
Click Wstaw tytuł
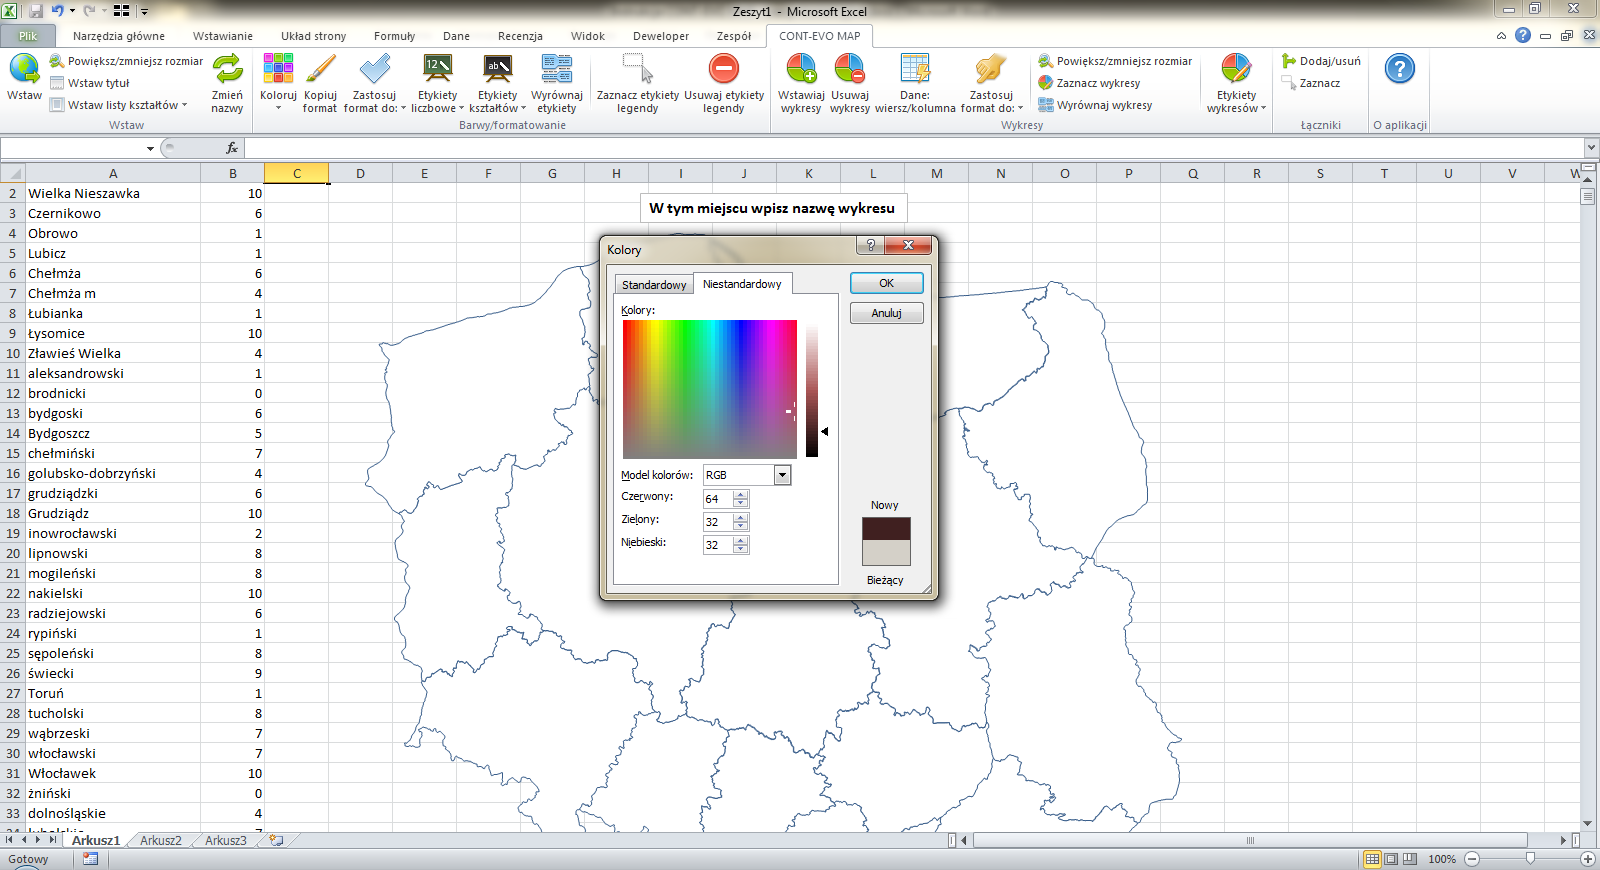90,83
